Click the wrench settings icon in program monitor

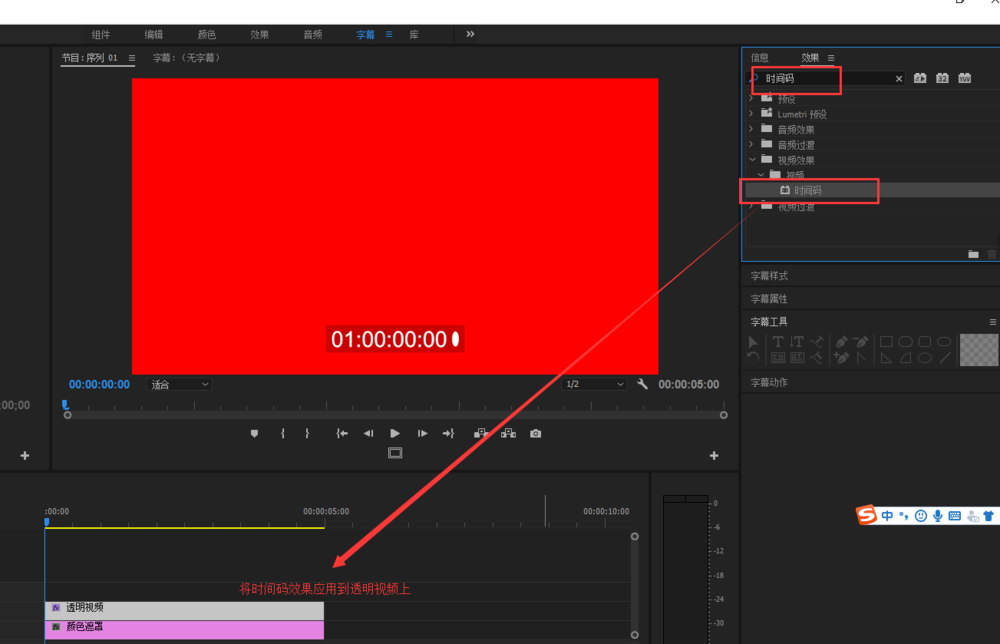[x=642, y=383]
